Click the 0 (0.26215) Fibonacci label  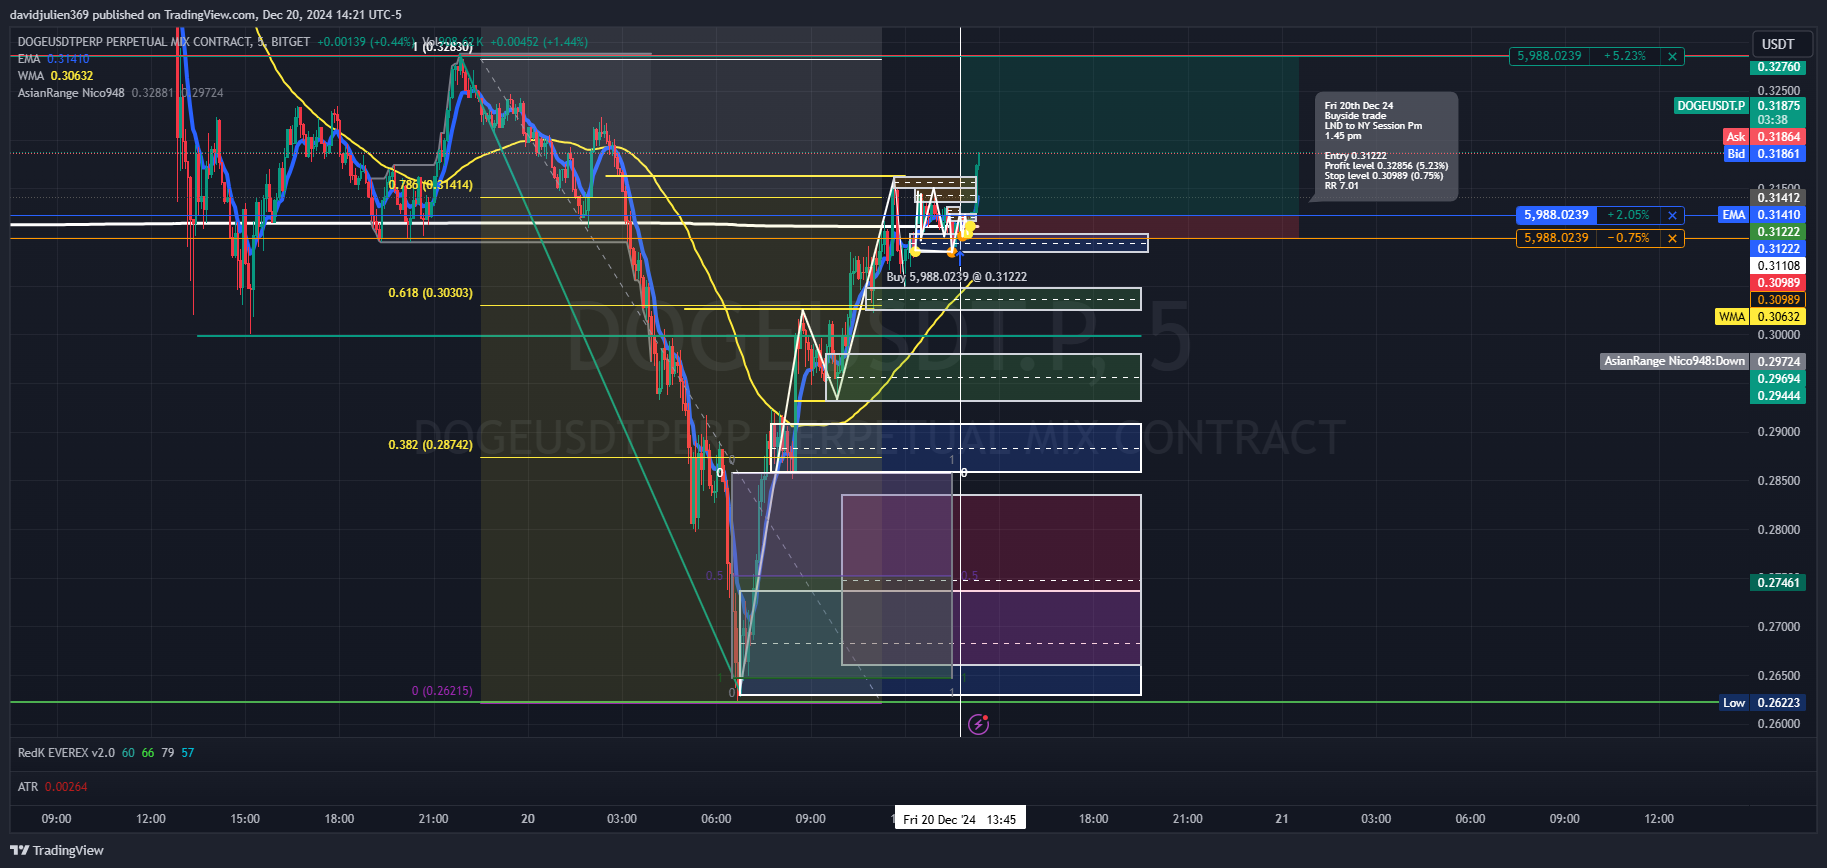(x=442, y=691)
